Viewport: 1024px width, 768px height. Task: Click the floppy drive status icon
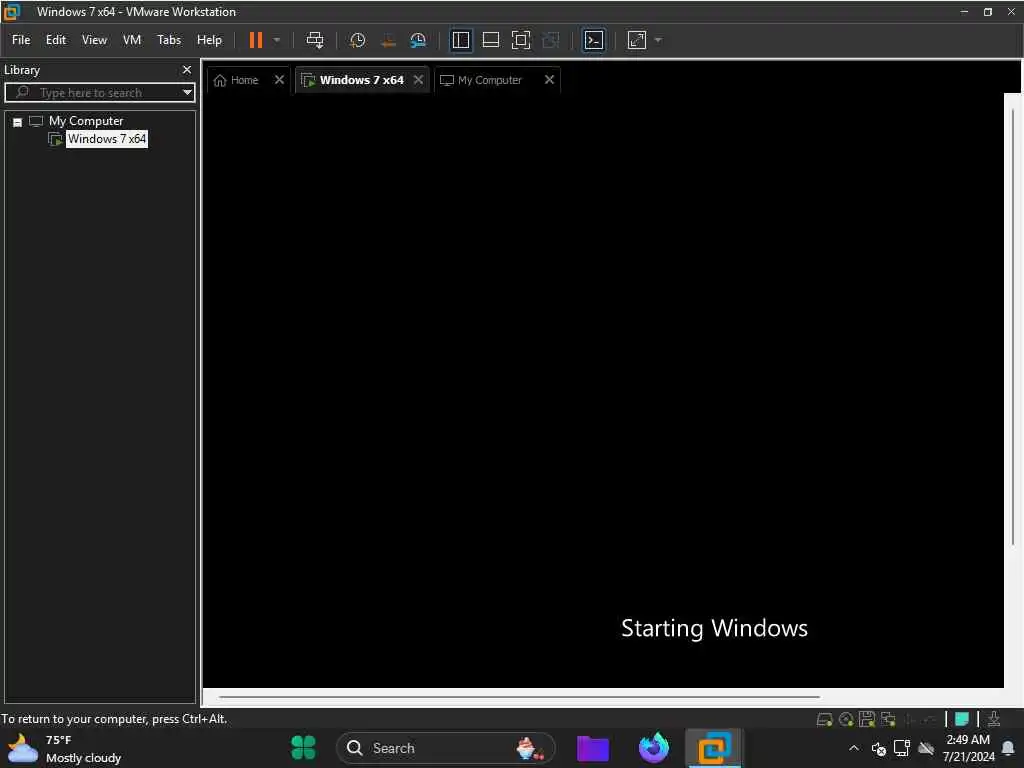pyautogui.click(x=867, y=720)
